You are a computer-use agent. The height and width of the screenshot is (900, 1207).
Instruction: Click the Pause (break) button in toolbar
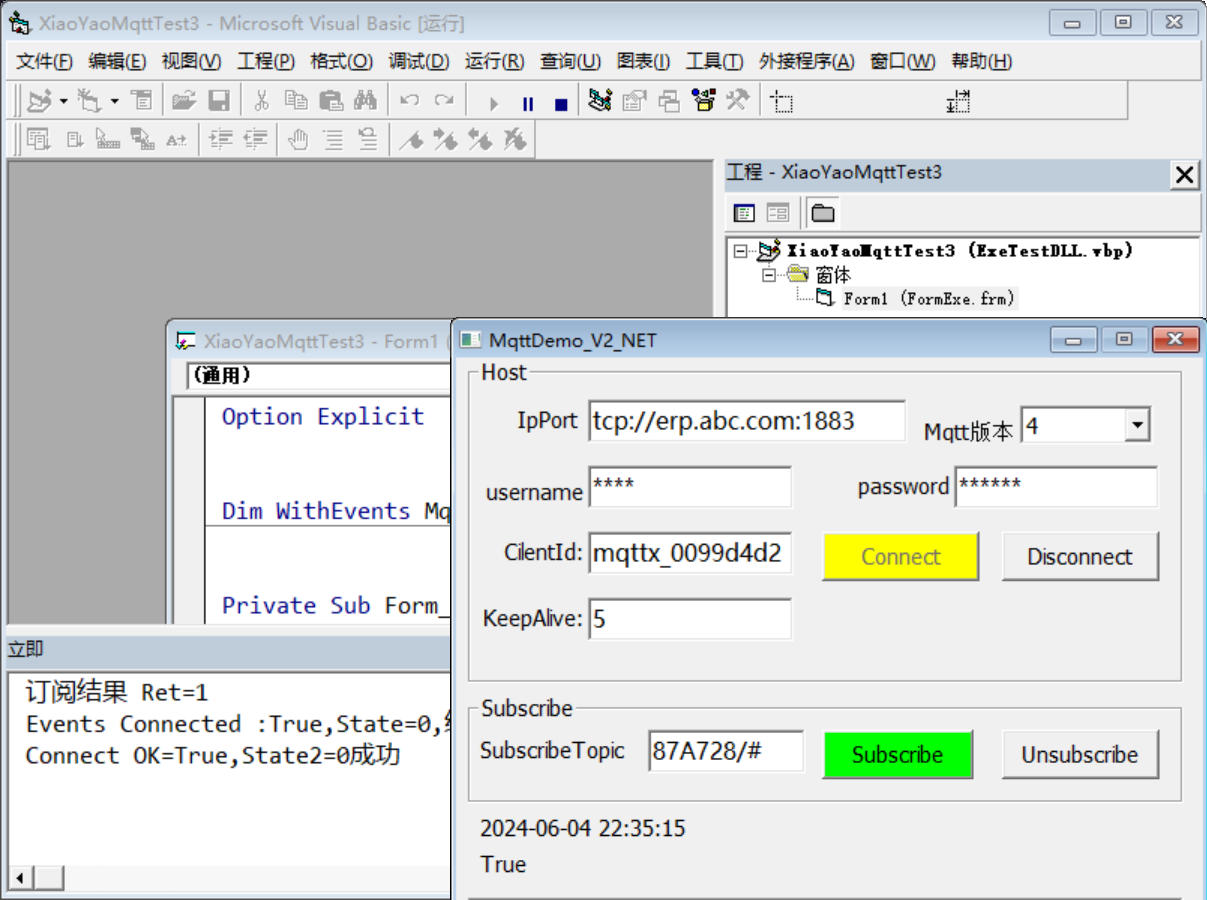tap(528, 103)
